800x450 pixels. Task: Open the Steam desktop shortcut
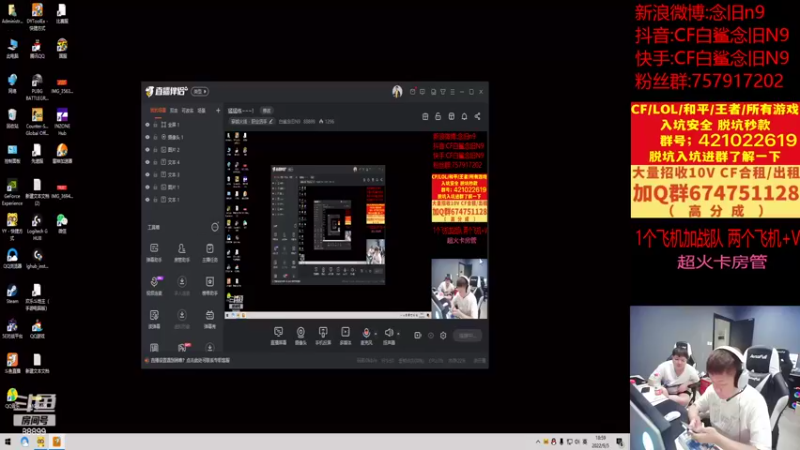(12, 294)
